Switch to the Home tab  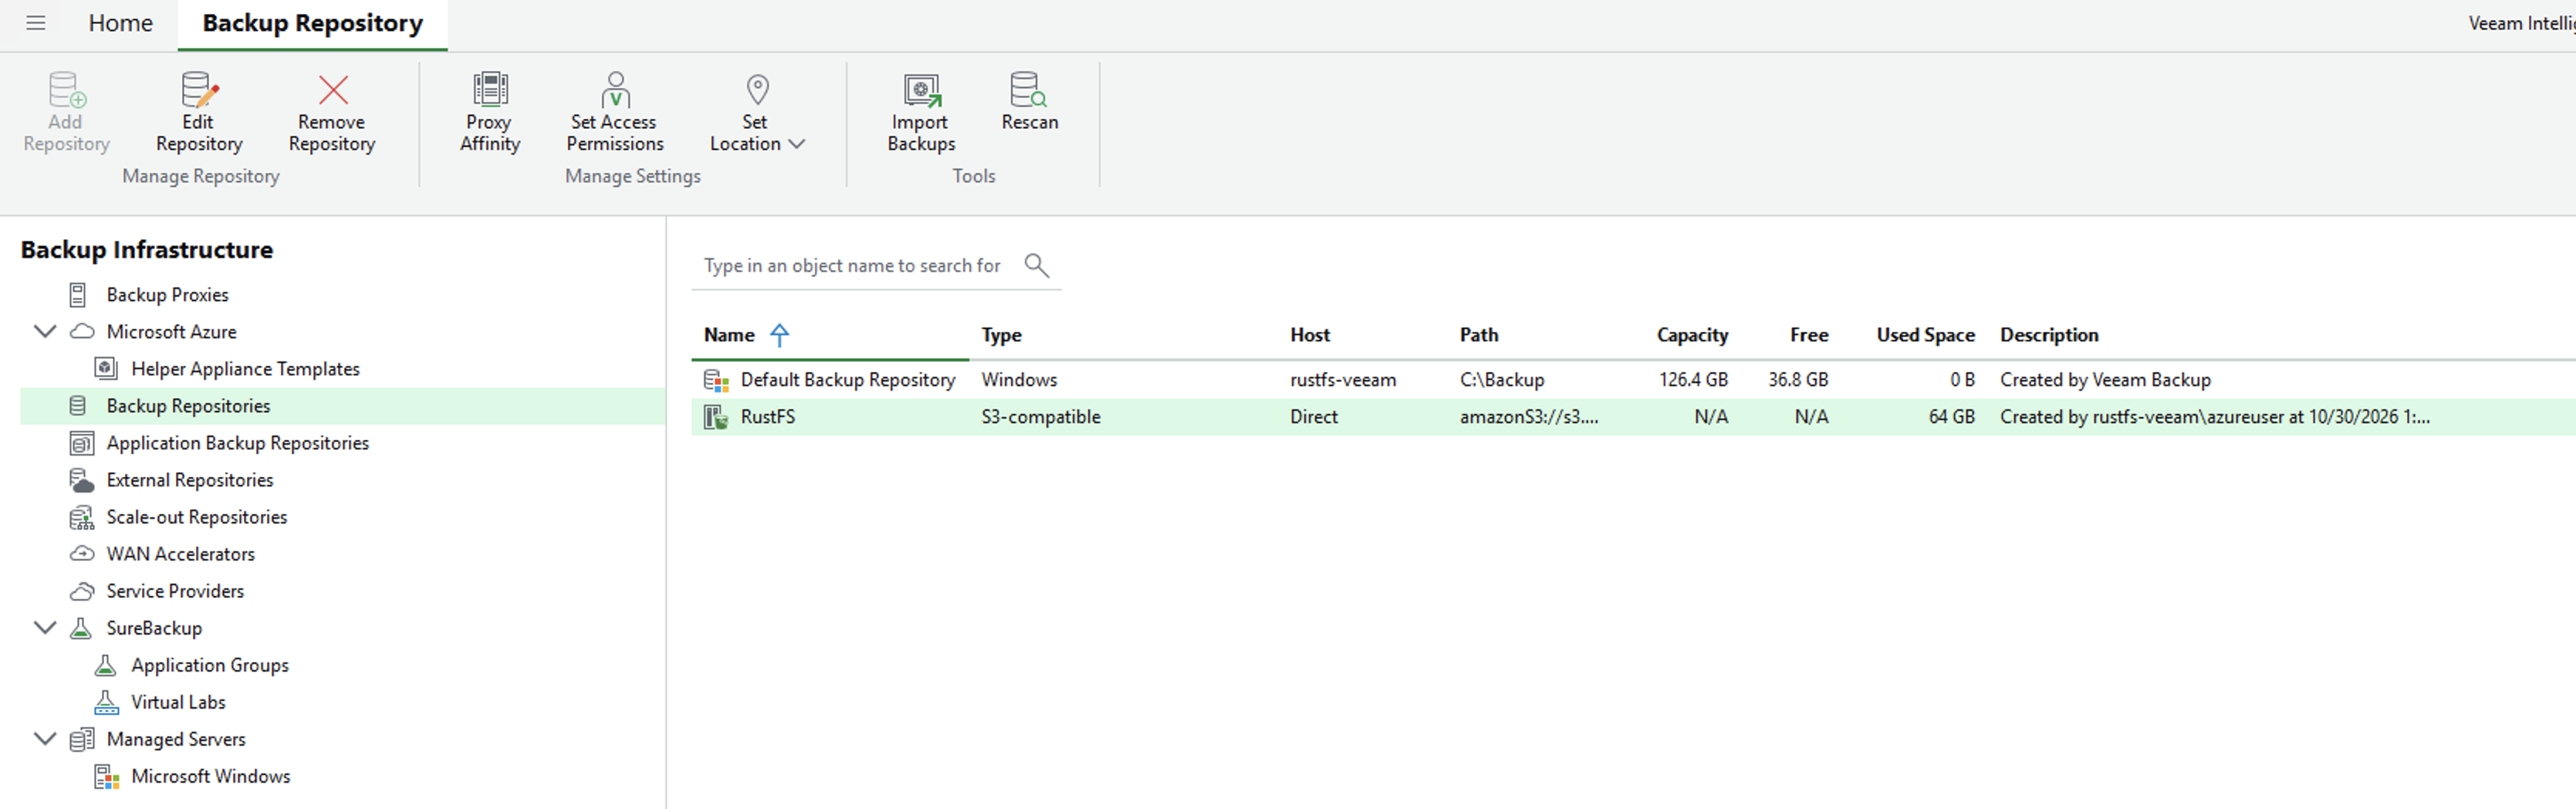point(120,23)
